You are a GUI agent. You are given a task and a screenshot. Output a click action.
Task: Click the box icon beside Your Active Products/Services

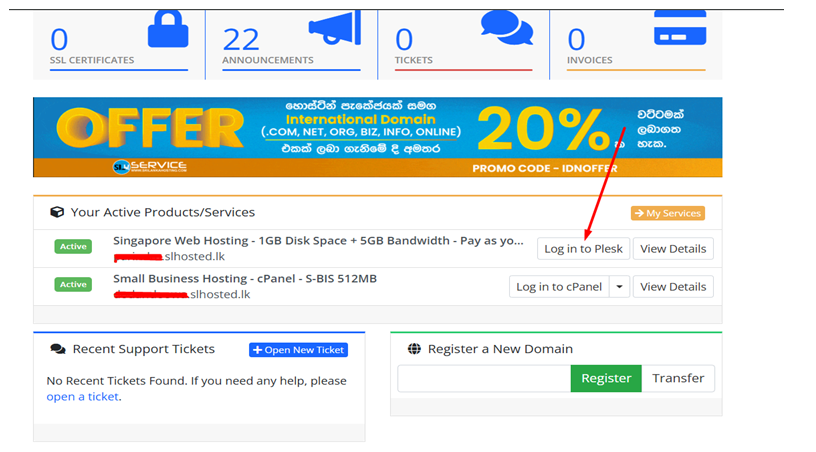pos(57,212)
